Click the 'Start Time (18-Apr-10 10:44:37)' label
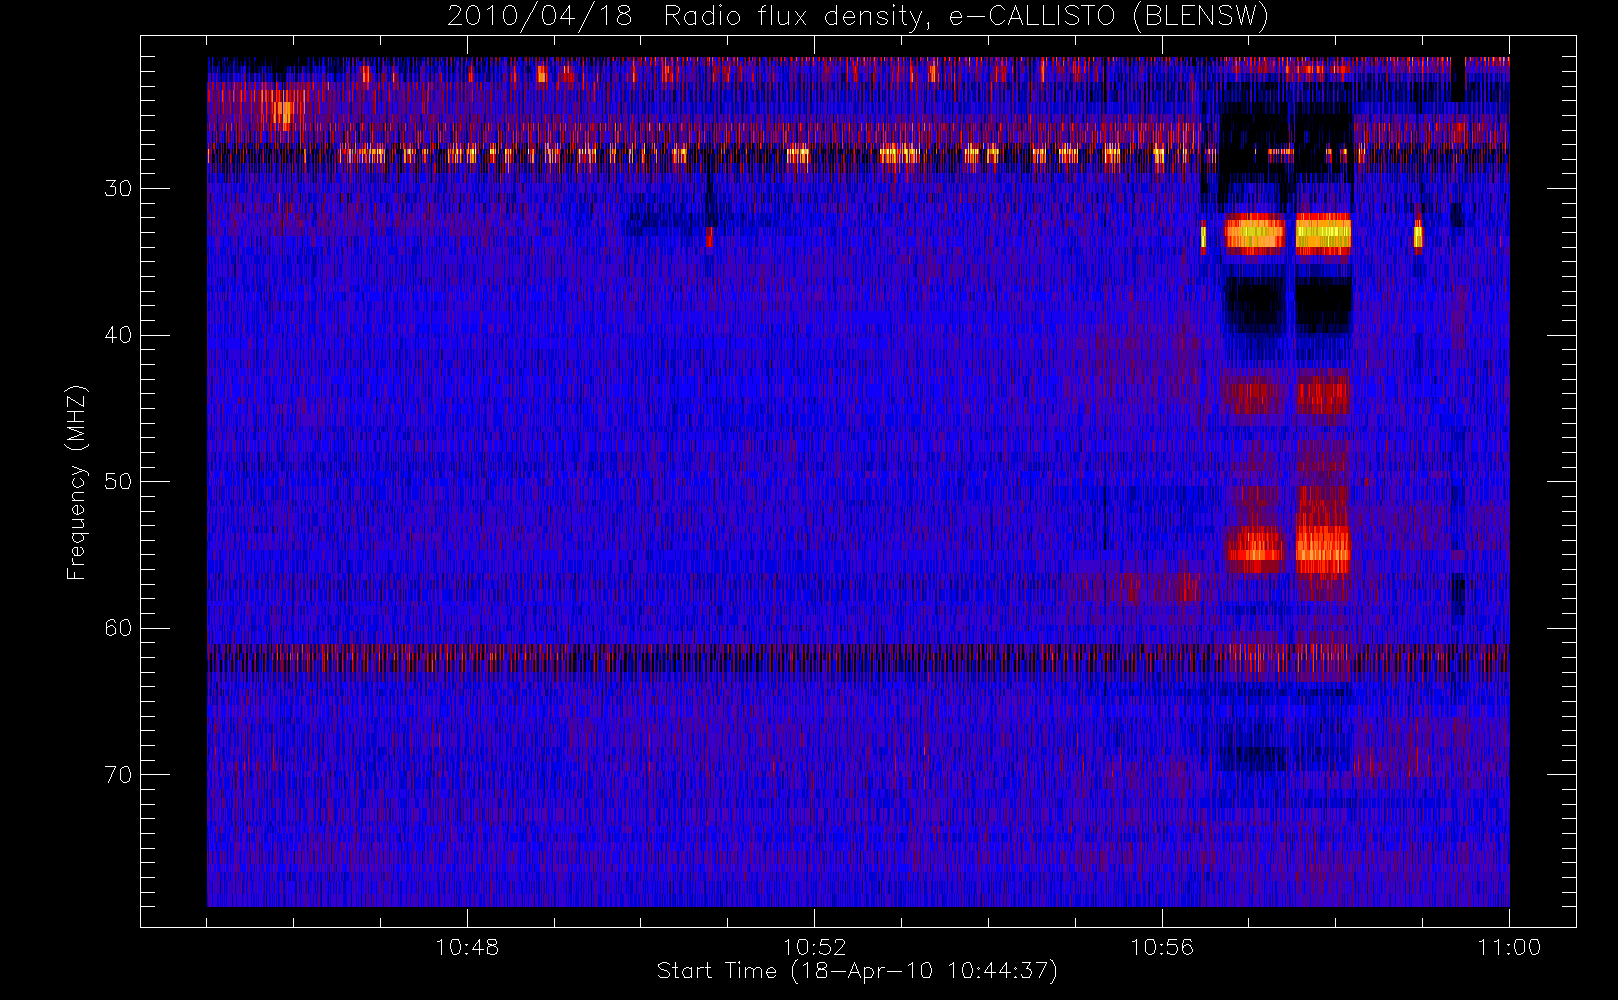Image resolution: width=1618 pixels, height=1000 pixels. click(857, 971)
